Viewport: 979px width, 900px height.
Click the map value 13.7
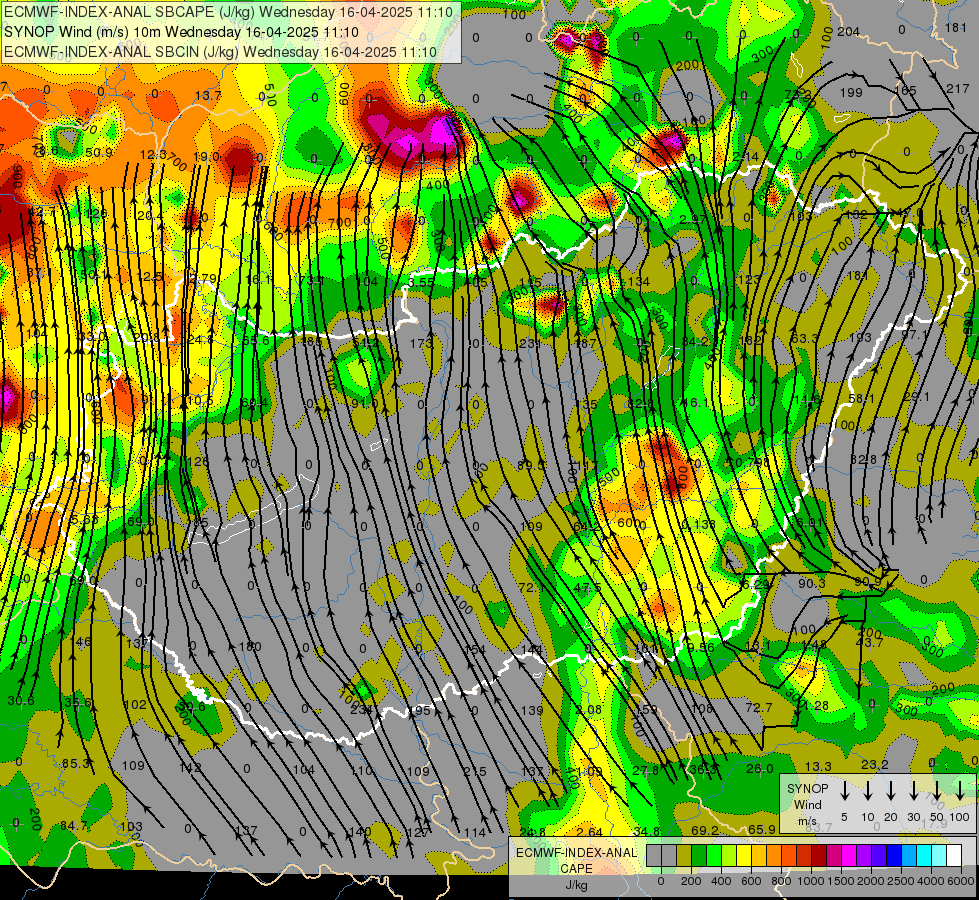208,95
